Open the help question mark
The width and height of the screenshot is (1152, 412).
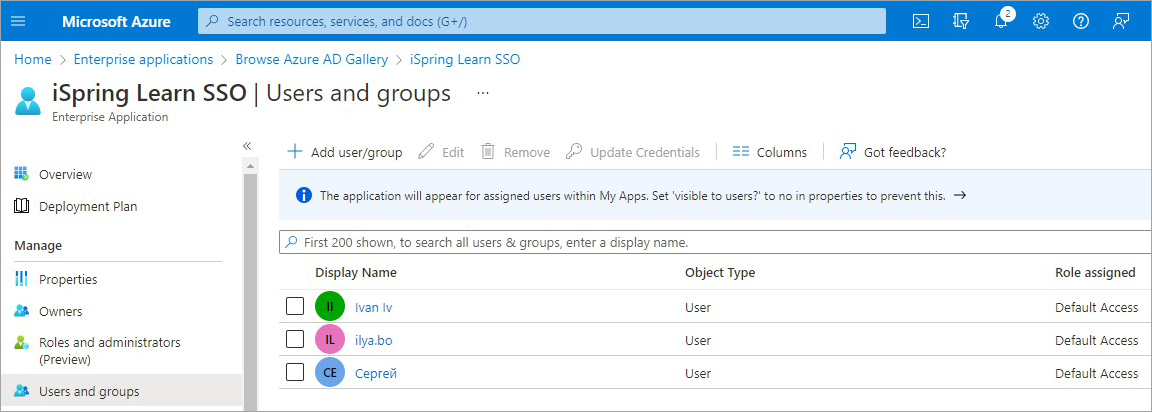click(1081, 21)
